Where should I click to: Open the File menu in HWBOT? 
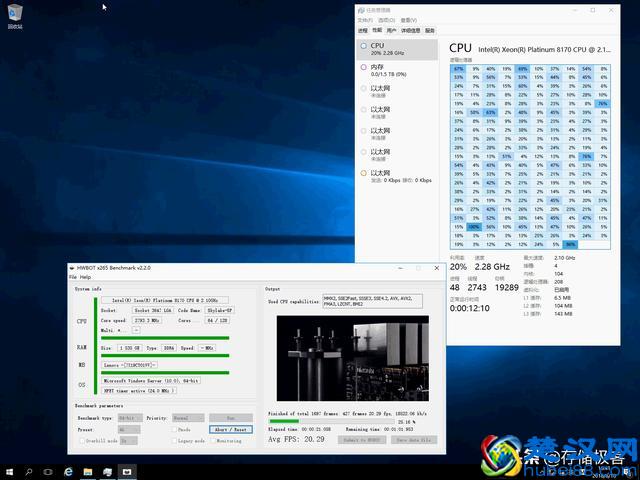coord(72,277)
